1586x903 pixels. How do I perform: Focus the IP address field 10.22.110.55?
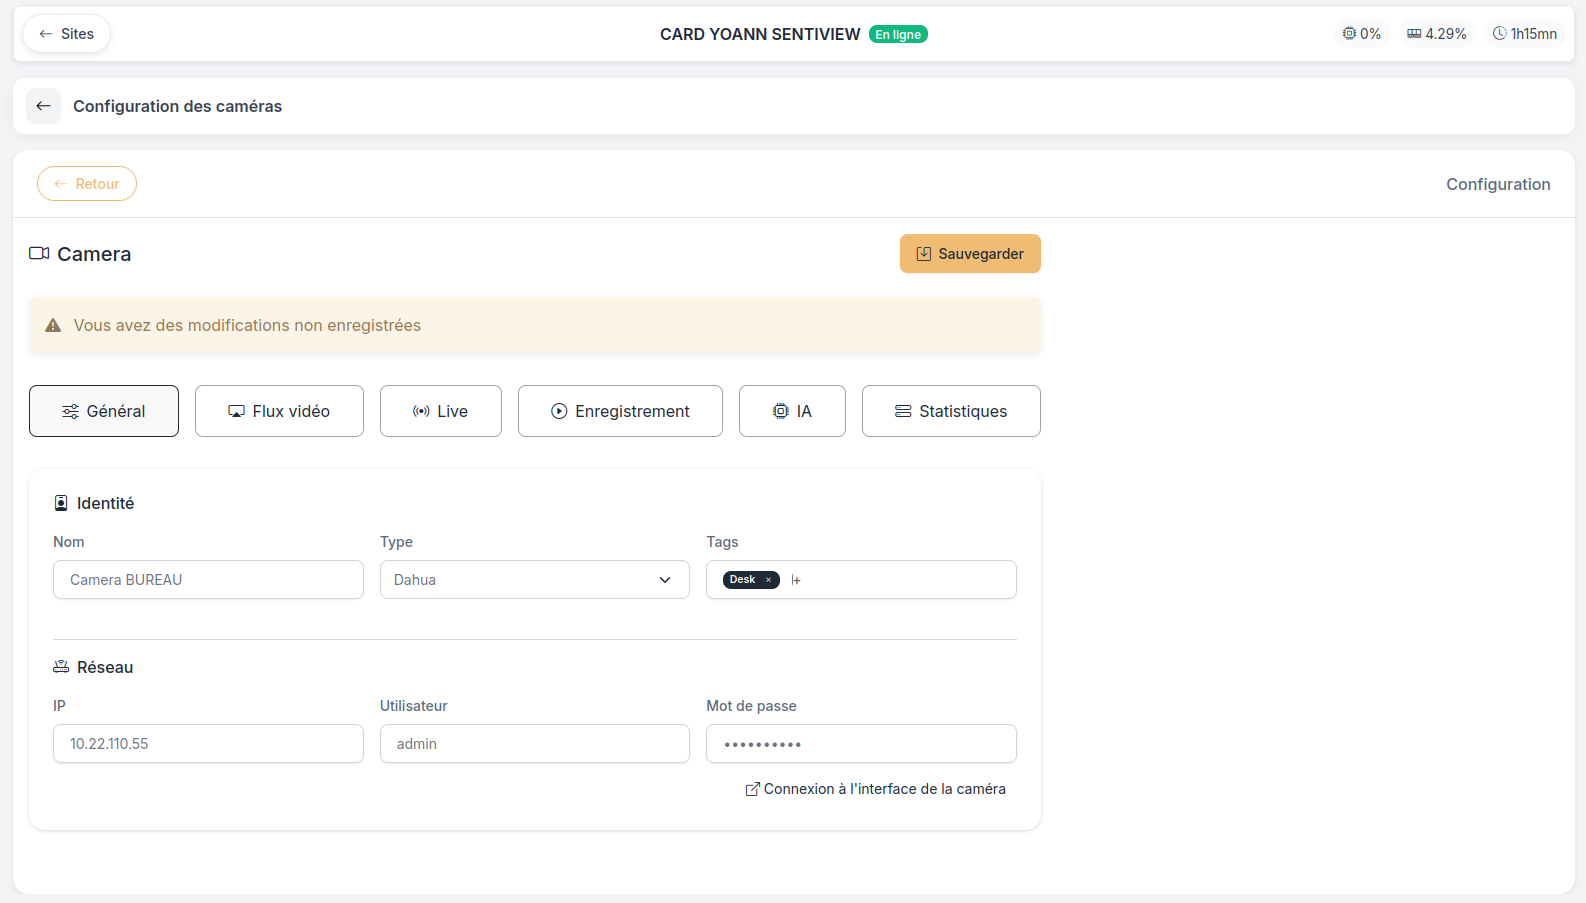(x=208, y=744)
